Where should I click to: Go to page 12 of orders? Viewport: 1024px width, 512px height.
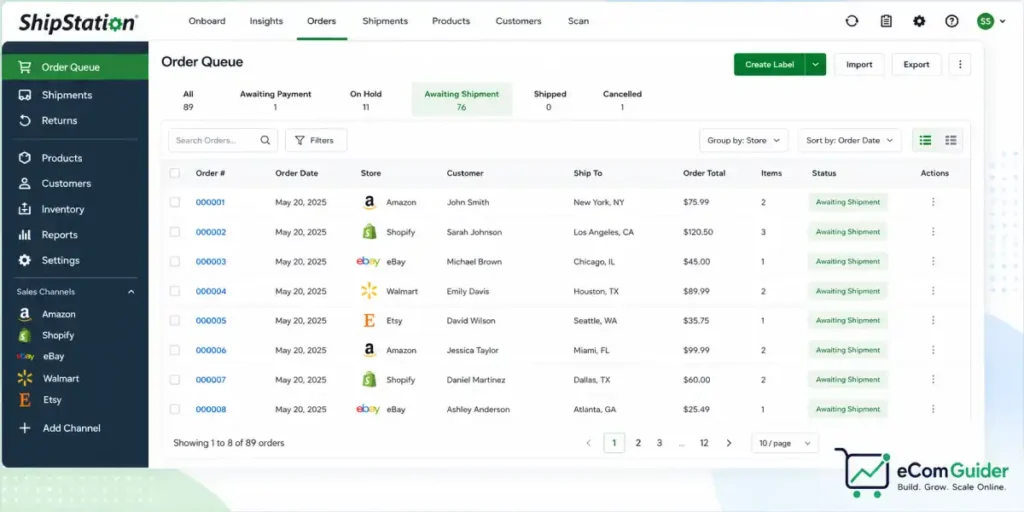pyautogui.click(x=704, y=443)
